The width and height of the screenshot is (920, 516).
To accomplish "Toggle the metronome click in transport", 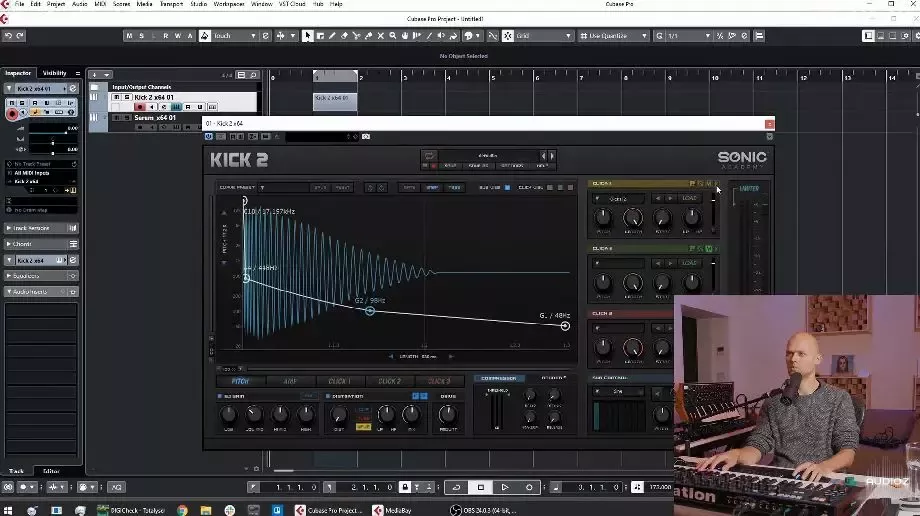I will click(x=637, y=487).
